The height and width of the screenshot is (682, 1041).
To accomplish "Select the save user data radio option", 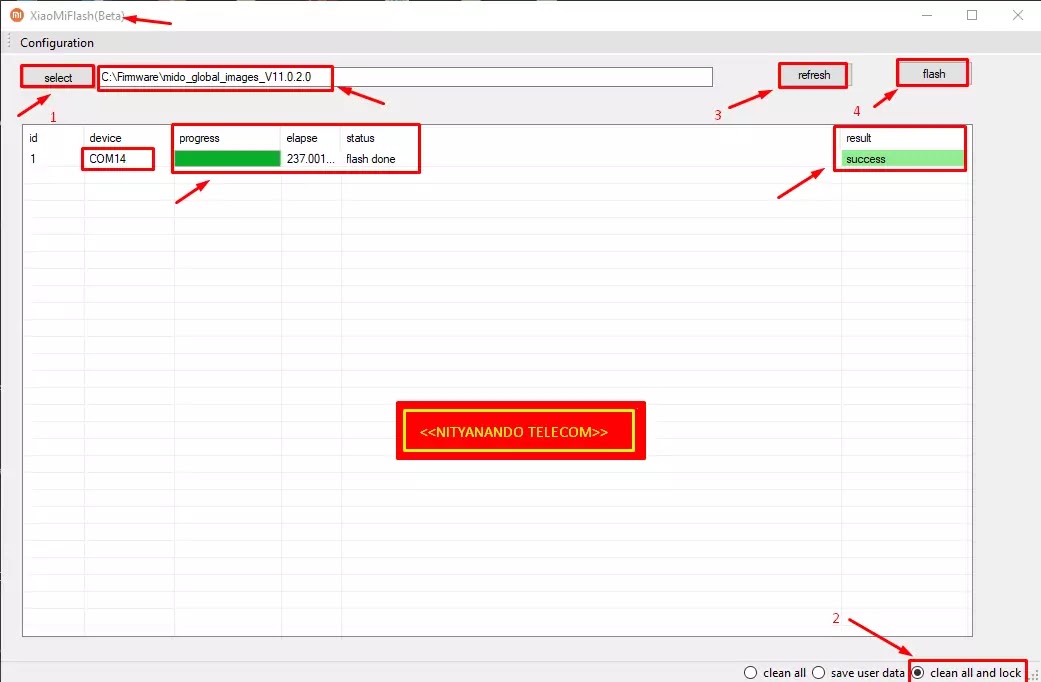I will [858, 673].
